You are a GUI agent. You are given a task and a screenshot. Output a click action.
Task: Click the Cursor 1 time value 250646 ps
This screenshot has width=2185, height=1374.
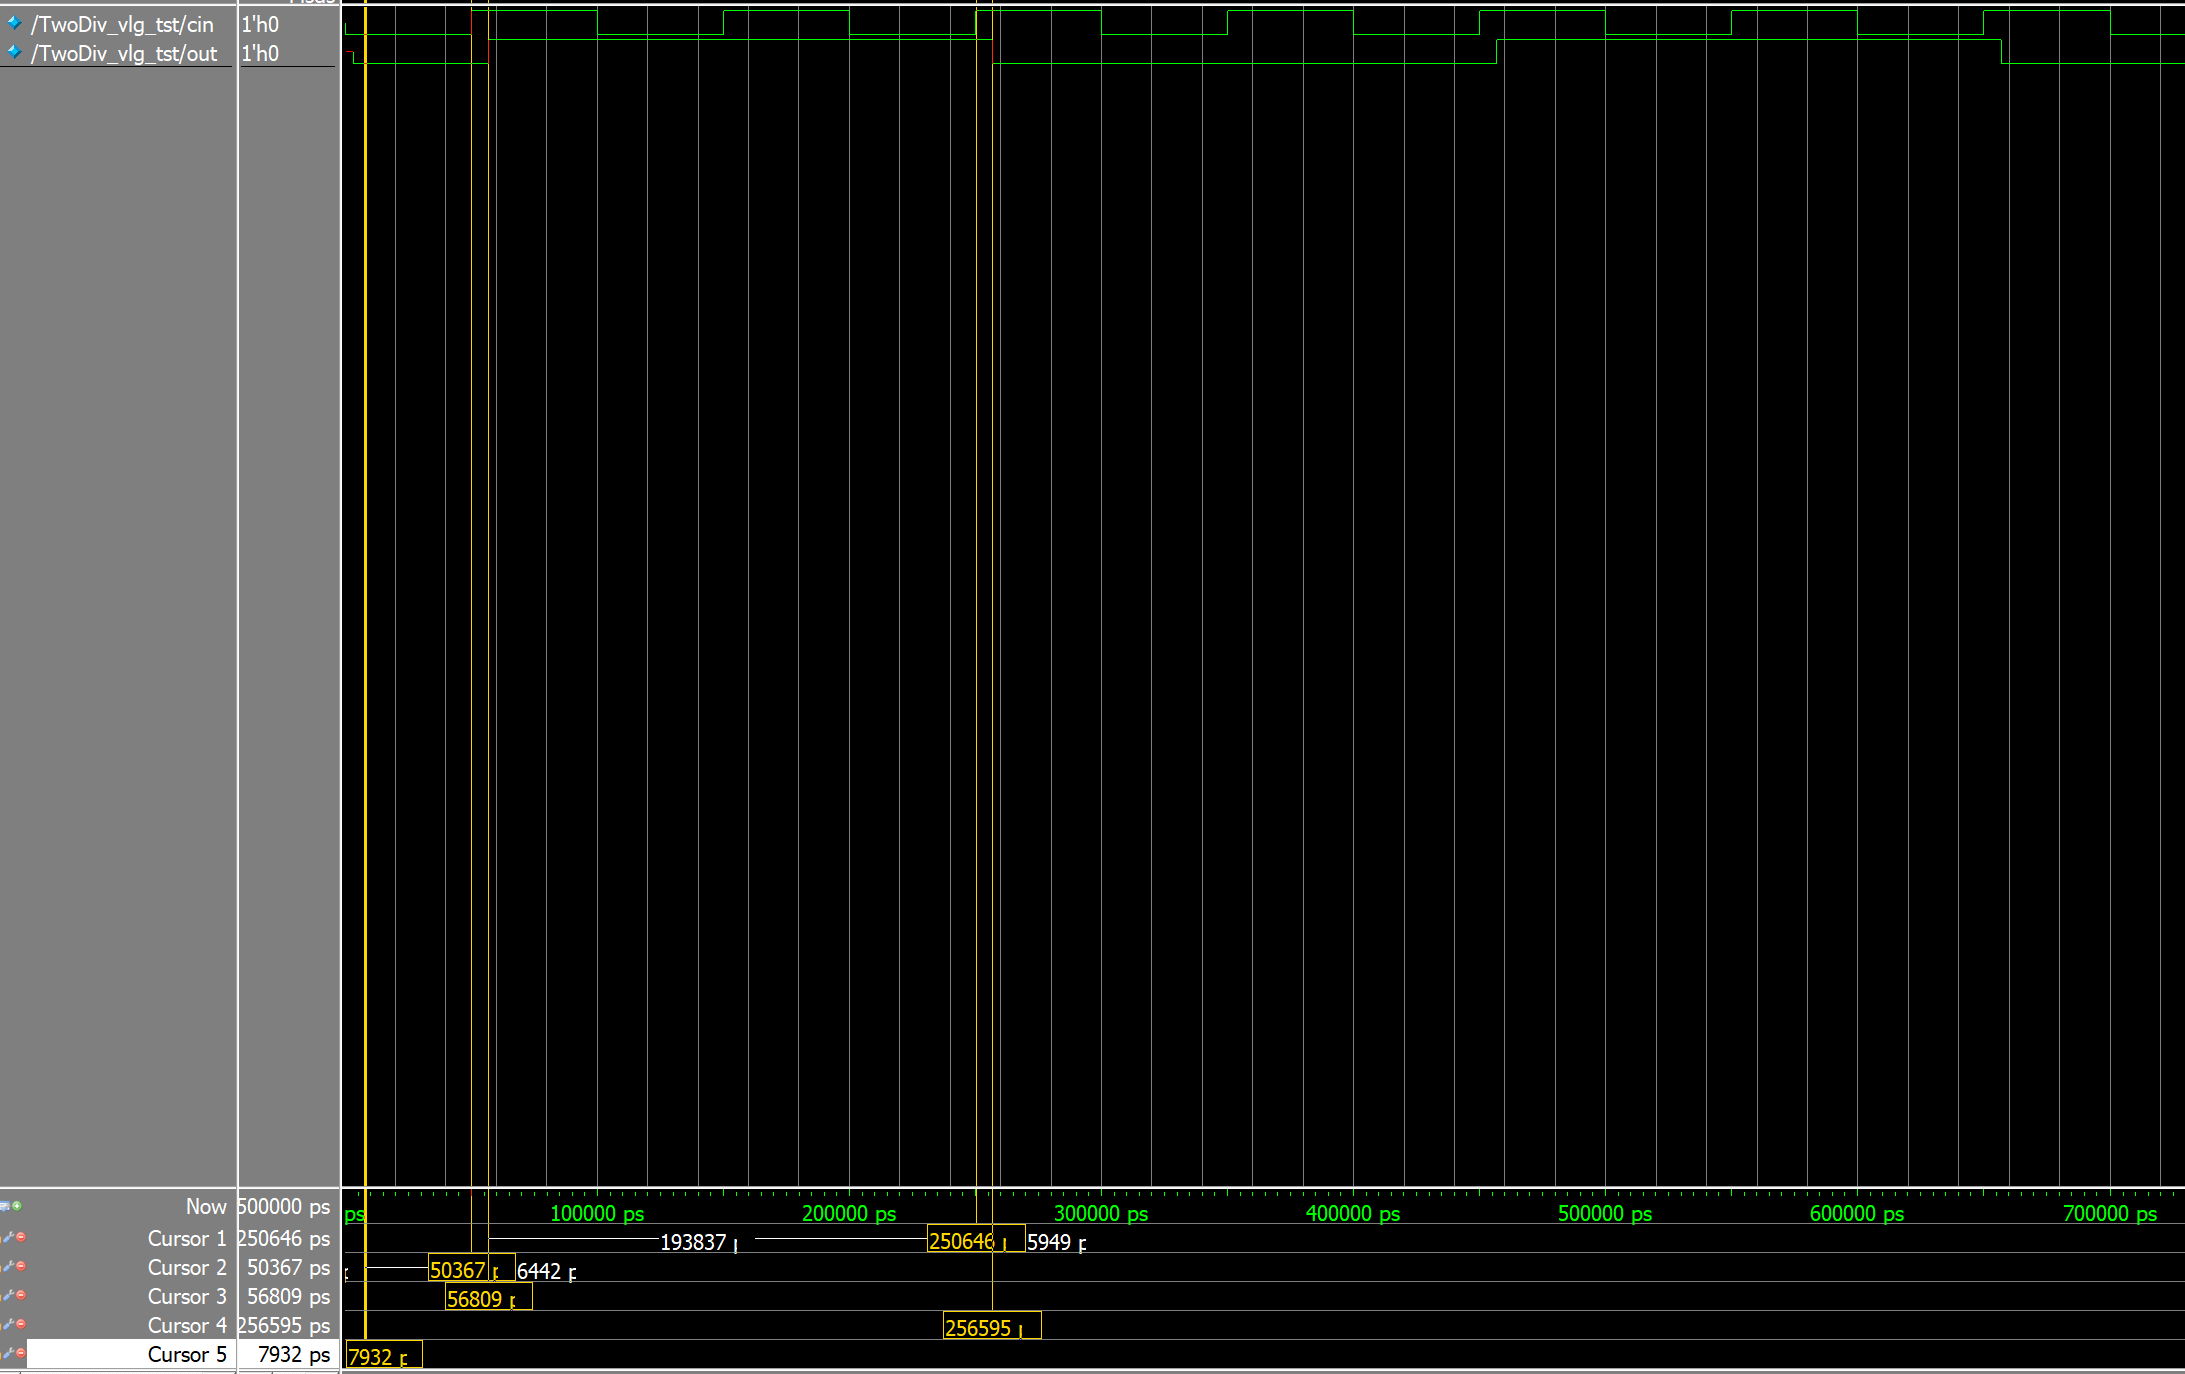click(285, 1239)
